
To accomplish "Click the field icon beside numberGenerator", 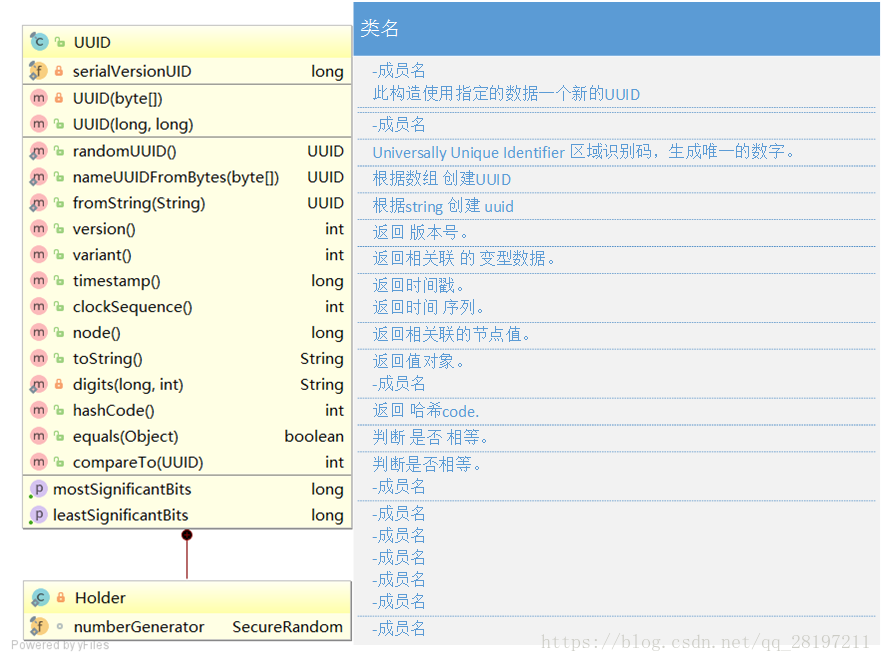I will coord(38,626).
